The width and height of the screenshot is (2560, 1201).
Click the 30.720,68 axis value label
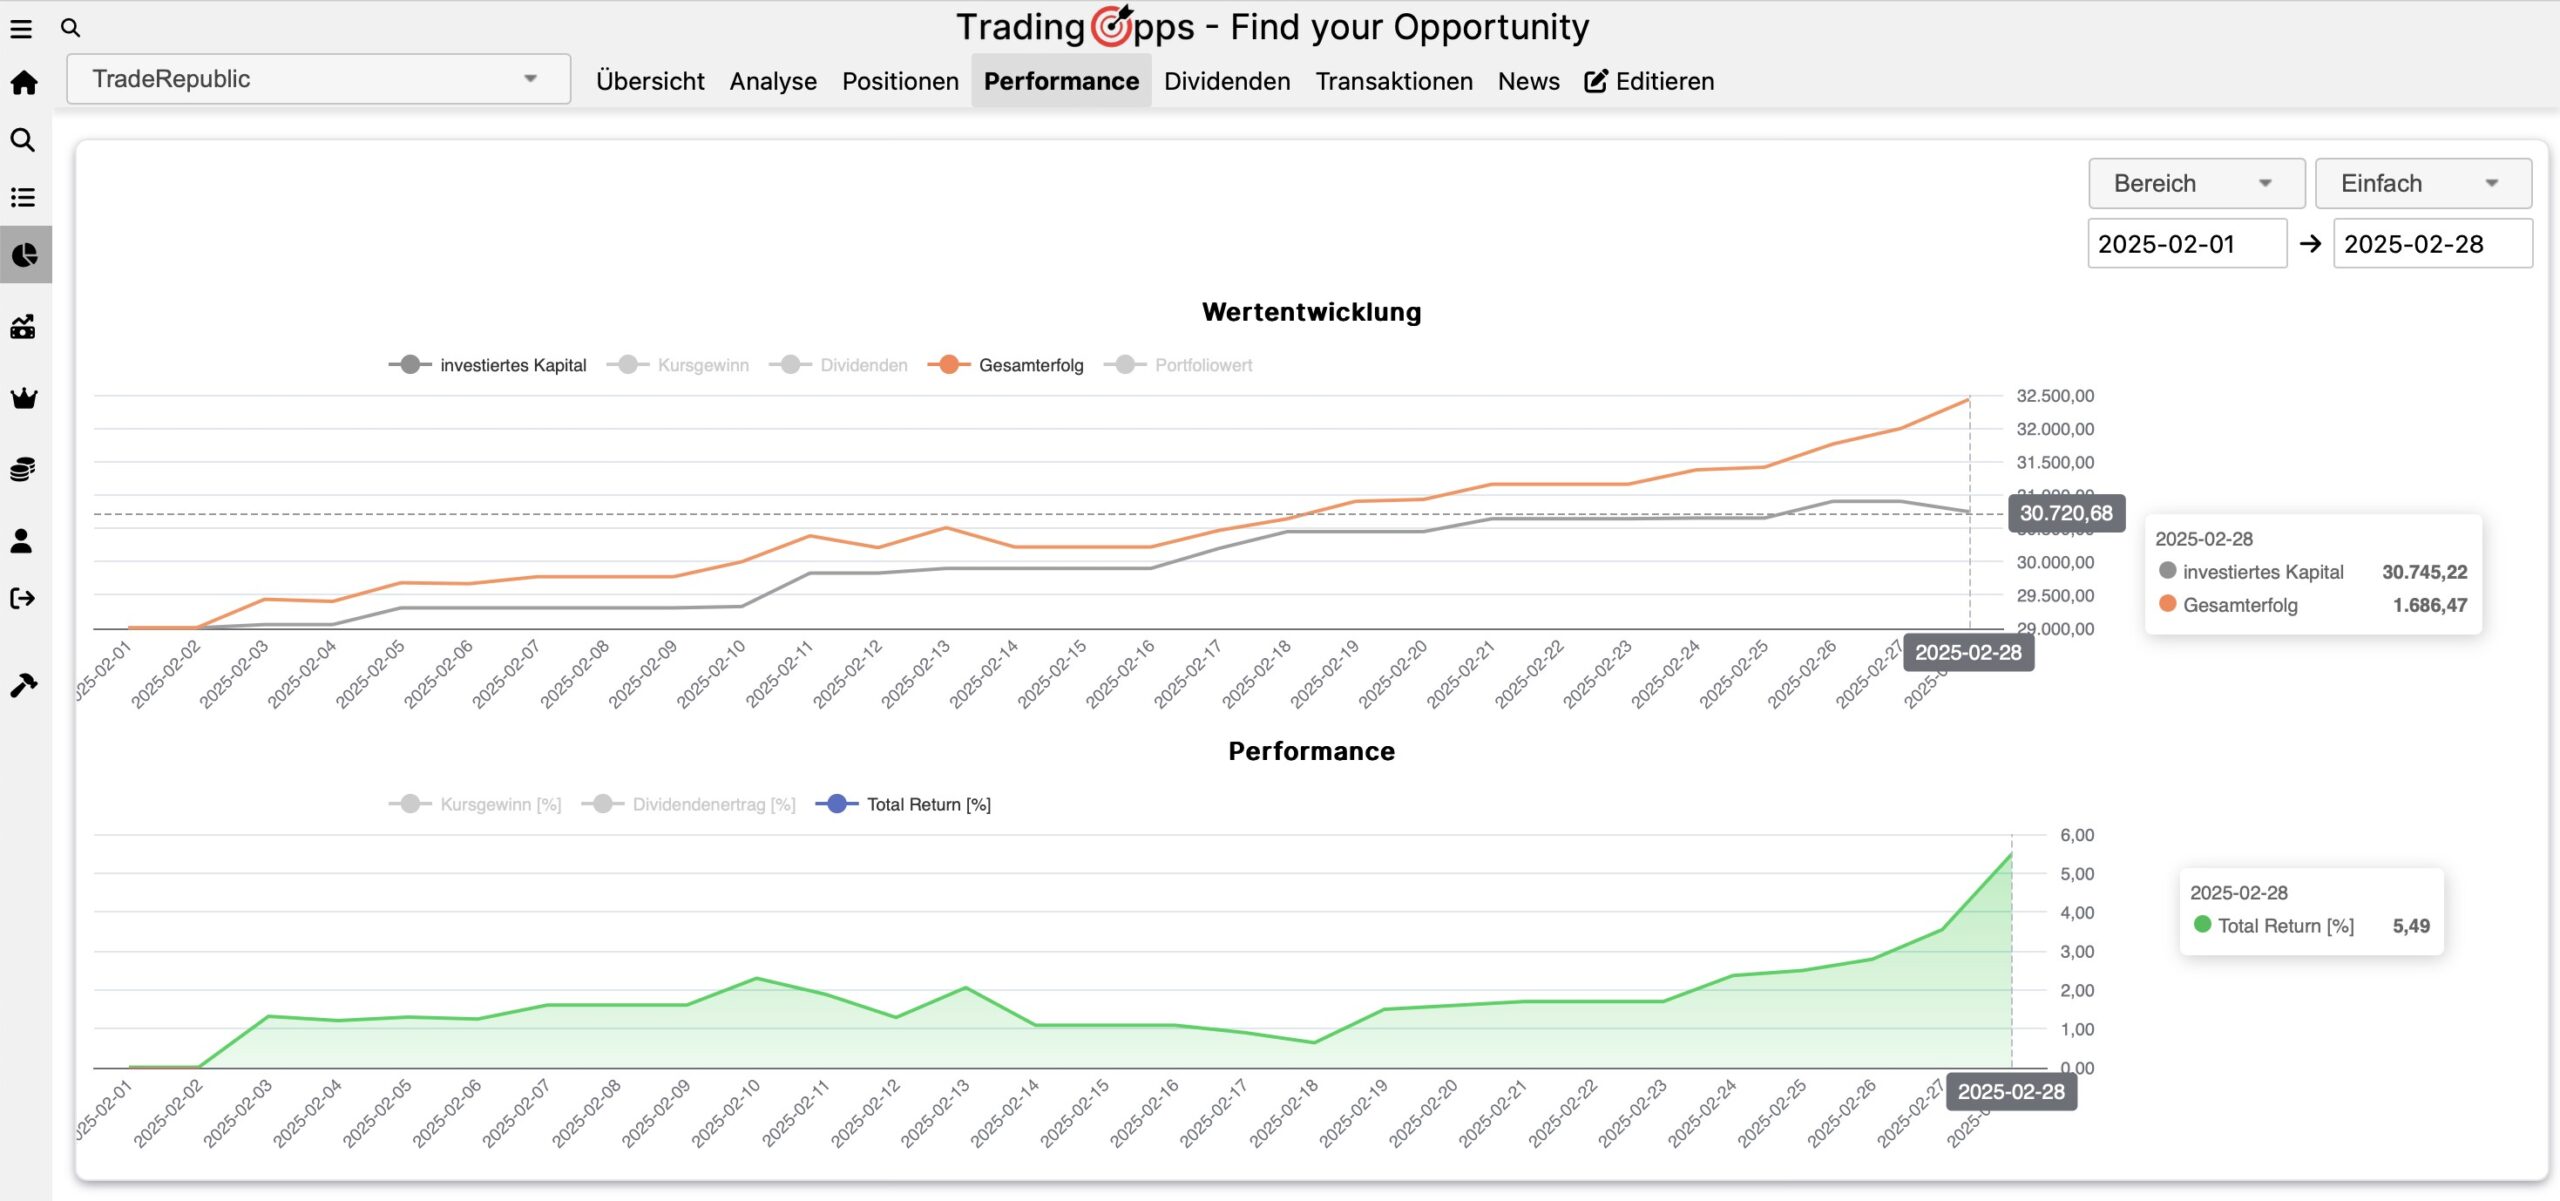tap(2066, 513)
